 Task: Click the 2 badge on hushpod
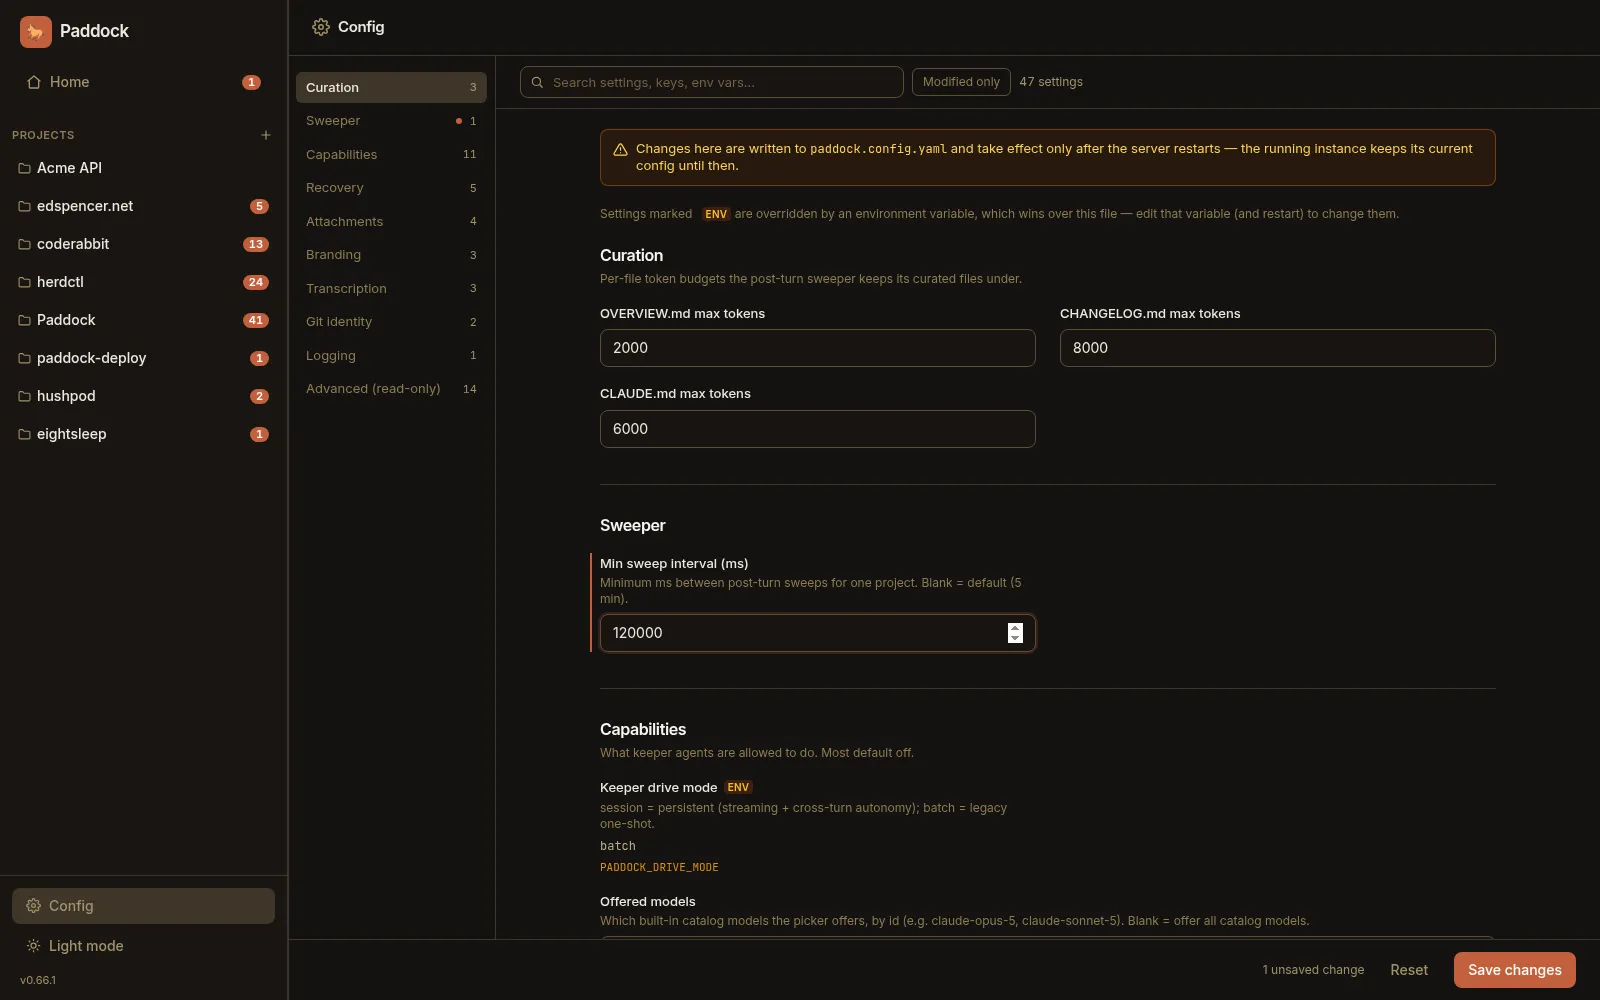tap(259, 396)
